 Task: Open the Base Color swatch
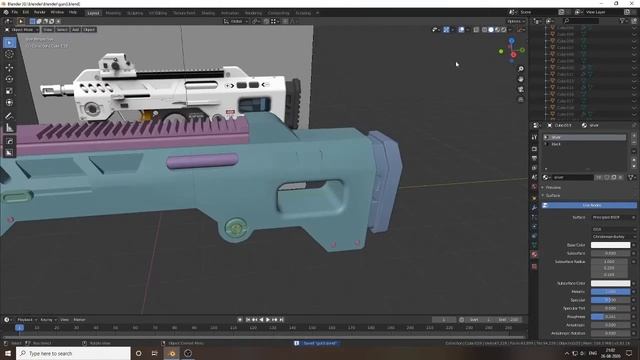coord(610,245)
